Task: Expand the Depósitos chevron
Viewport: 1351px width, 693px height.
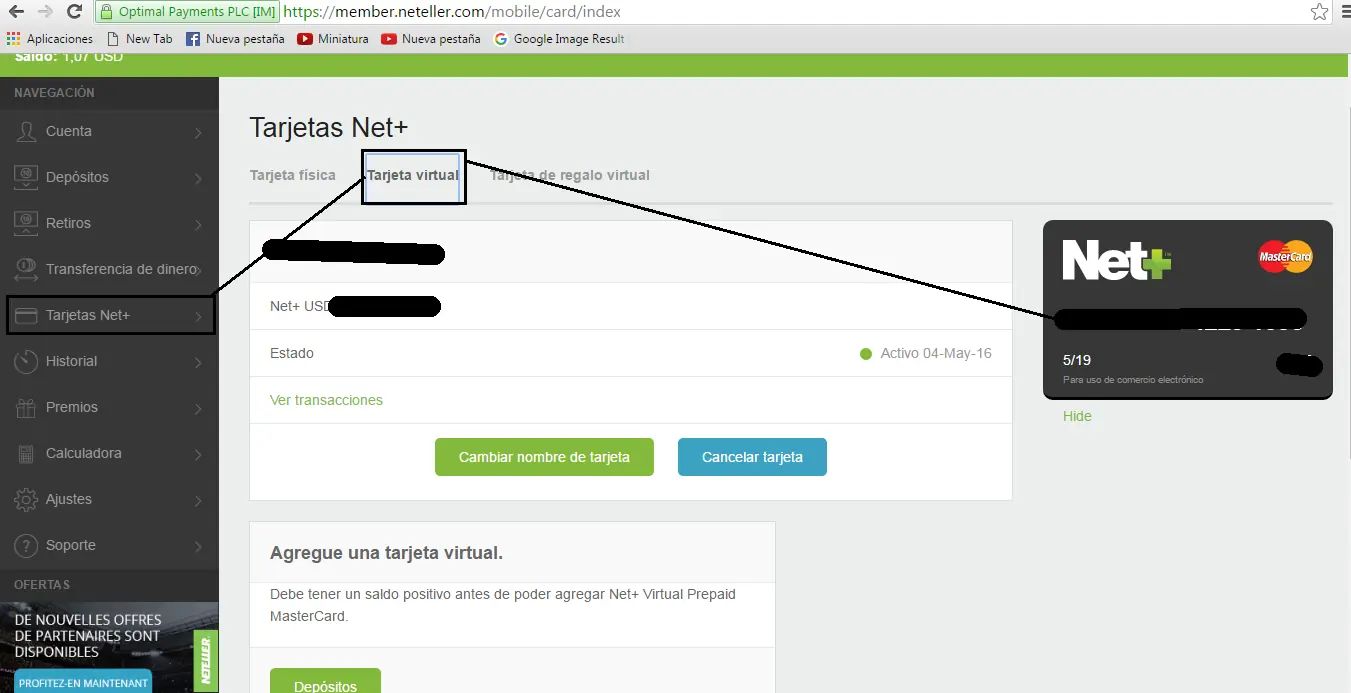Action: pos(198,179)
